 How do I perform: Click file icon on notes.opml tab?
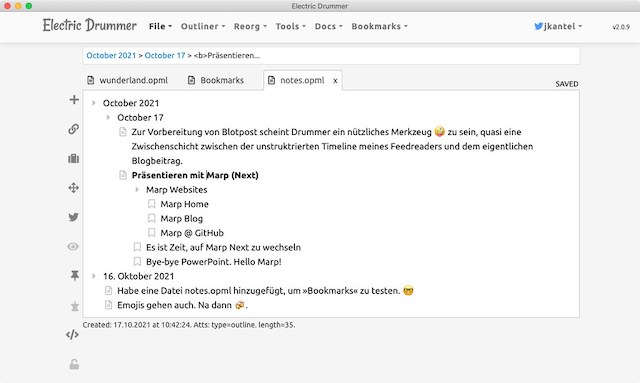point(271,80)
